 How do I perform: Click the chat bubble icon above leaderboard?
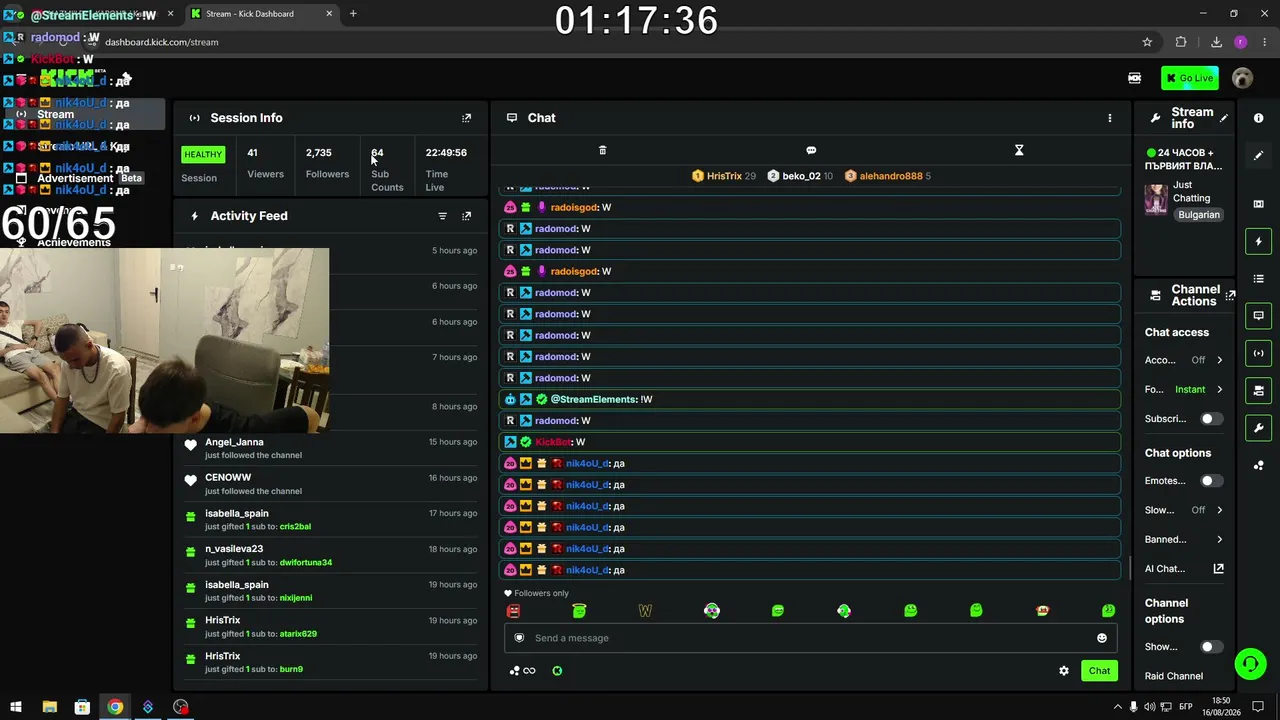[x=811, y=150]
